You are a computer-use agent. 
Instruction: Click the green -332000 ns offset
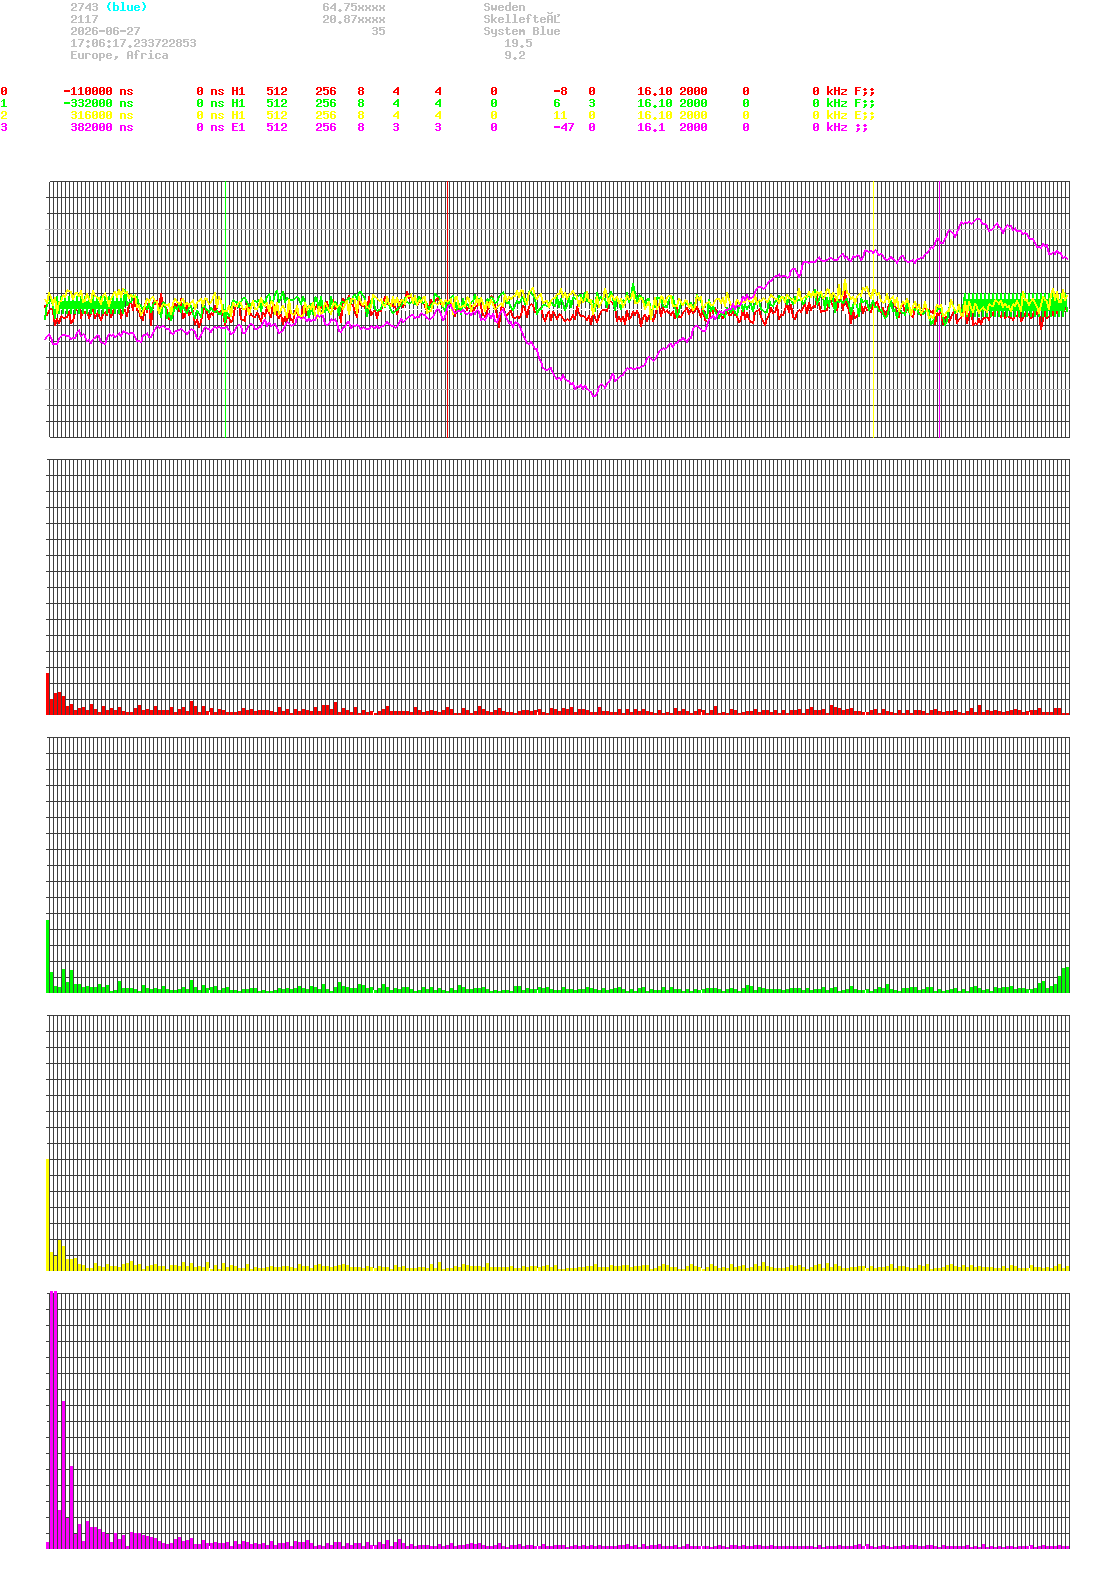(98, 103)
